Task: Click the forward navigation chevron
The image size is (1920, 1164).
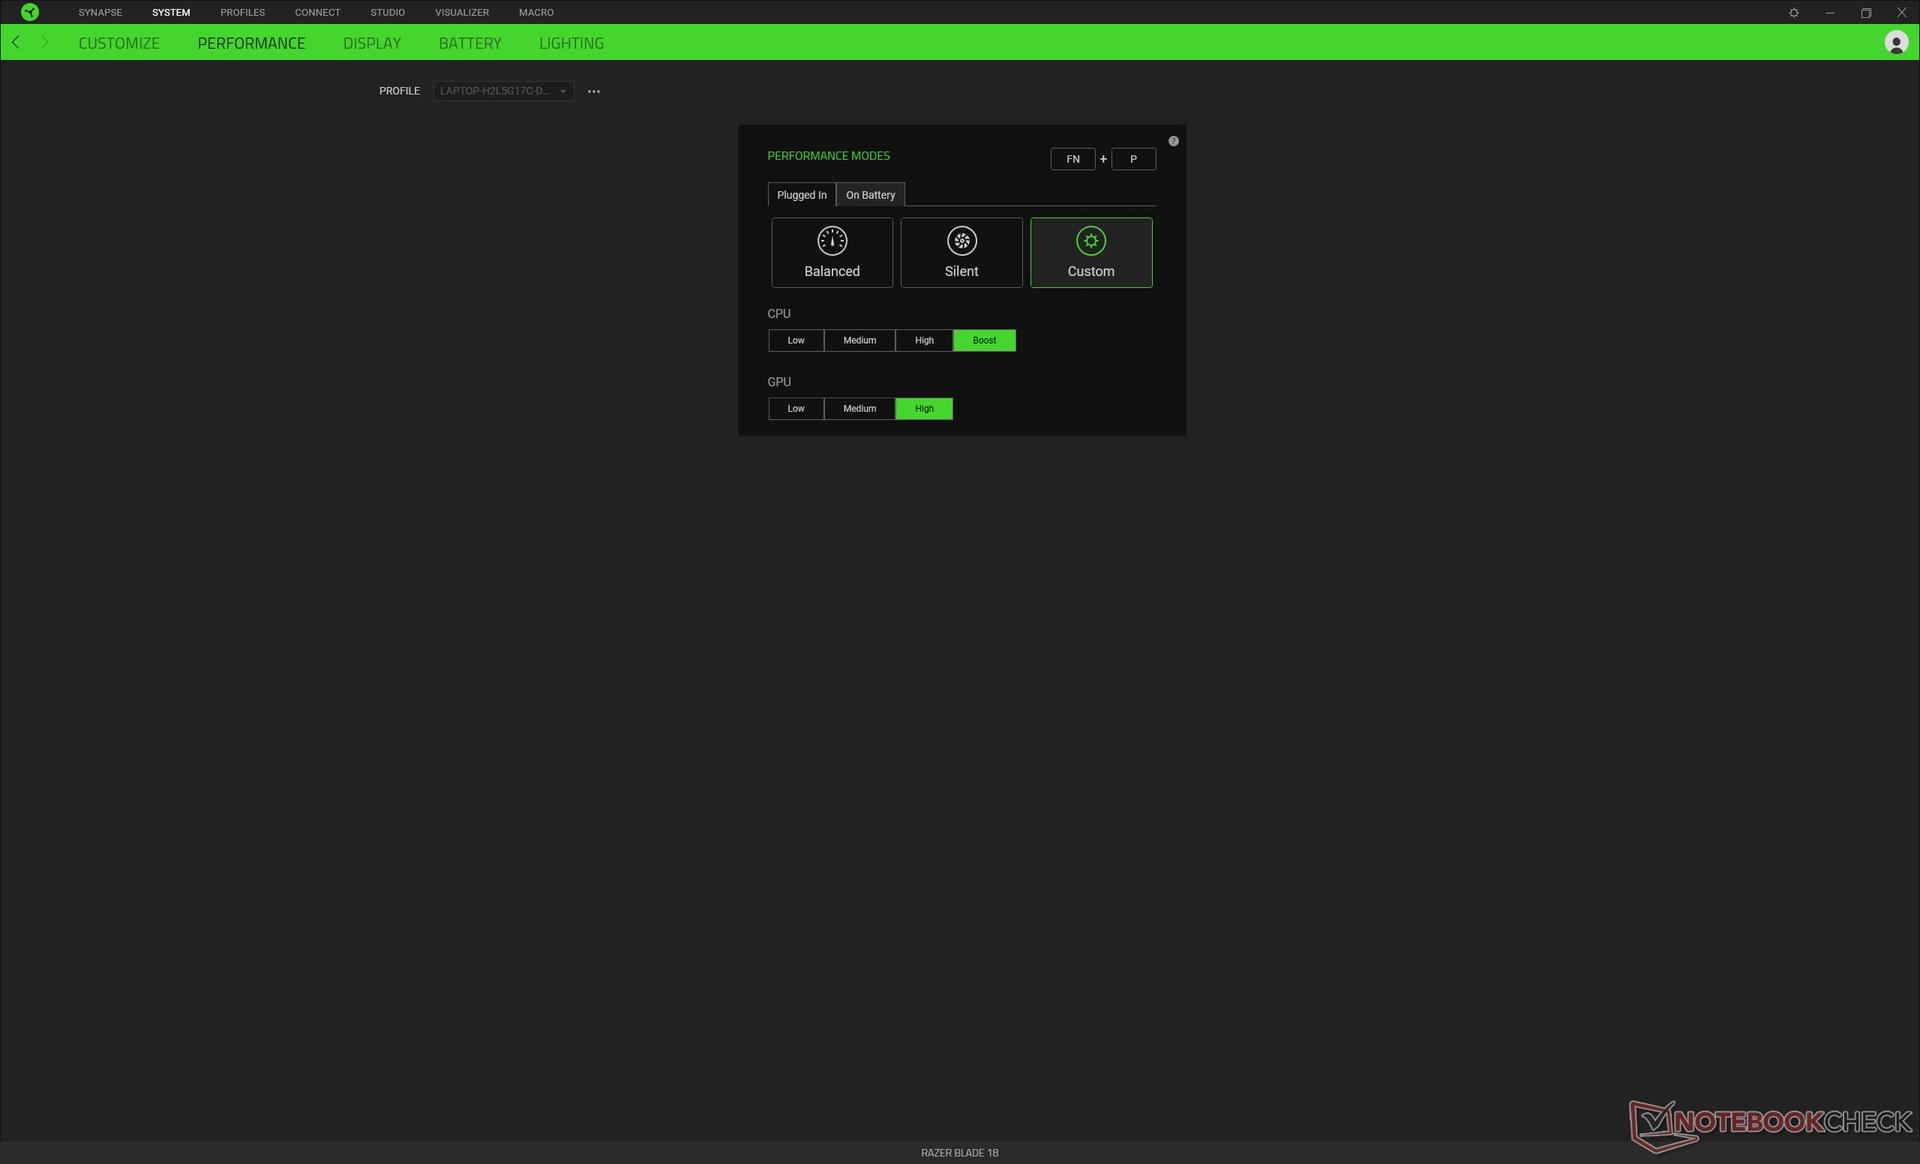Action: 44,42
